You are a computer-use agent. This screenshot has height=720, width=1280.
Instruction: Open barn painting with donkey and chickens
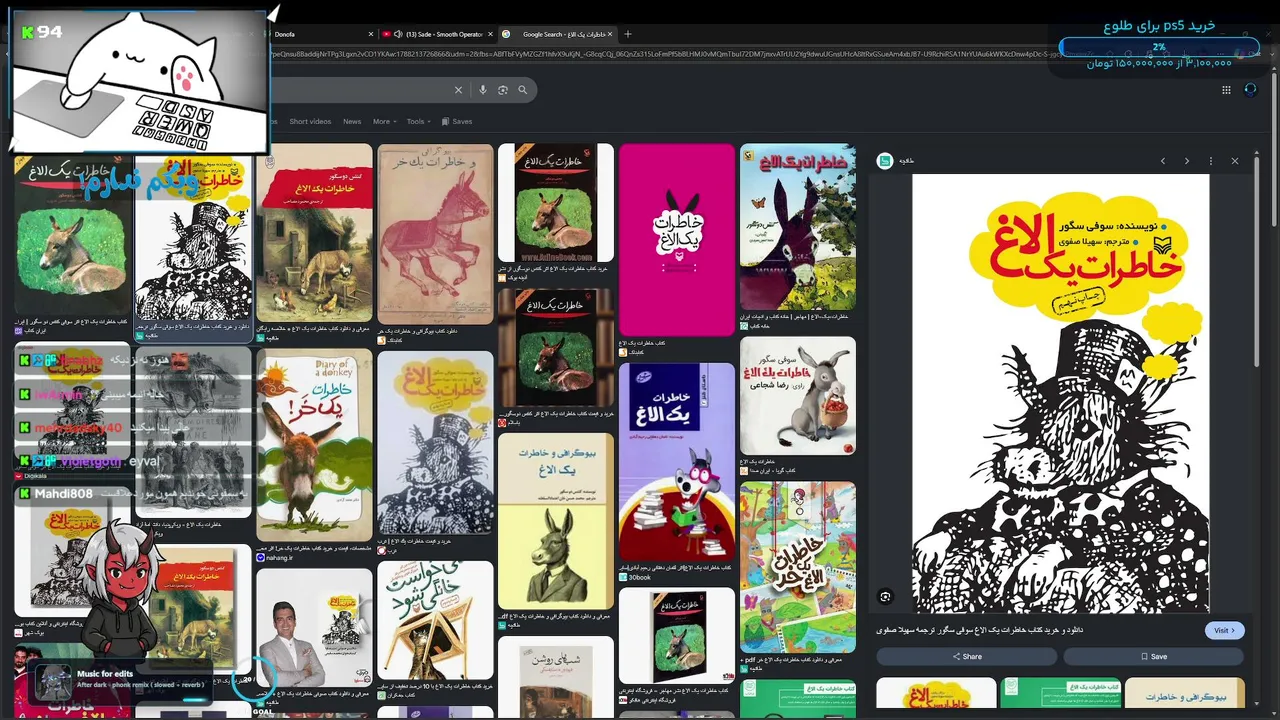point(314,232)
